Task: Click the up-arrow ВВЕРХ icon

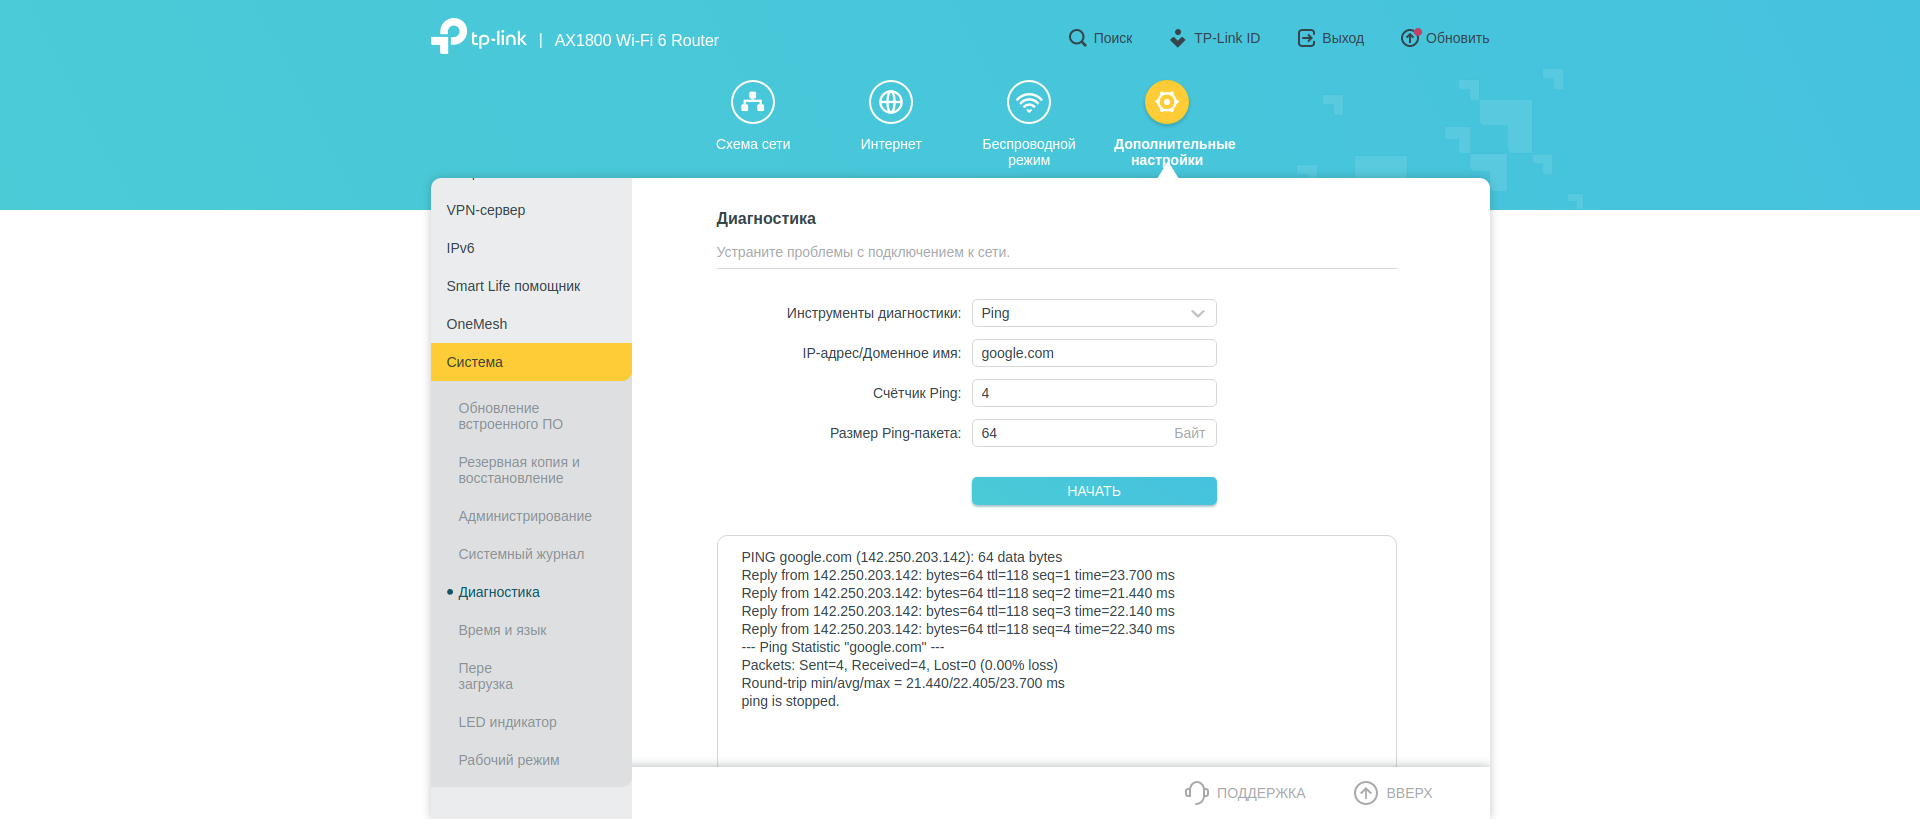Action: pos(1366,793)
